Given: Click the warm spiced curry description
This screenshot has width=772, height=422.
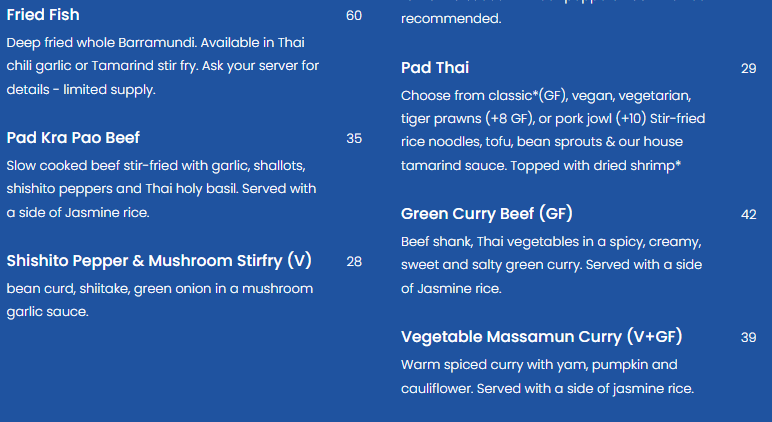Looking at the screenshot, I should pos(547,377).
